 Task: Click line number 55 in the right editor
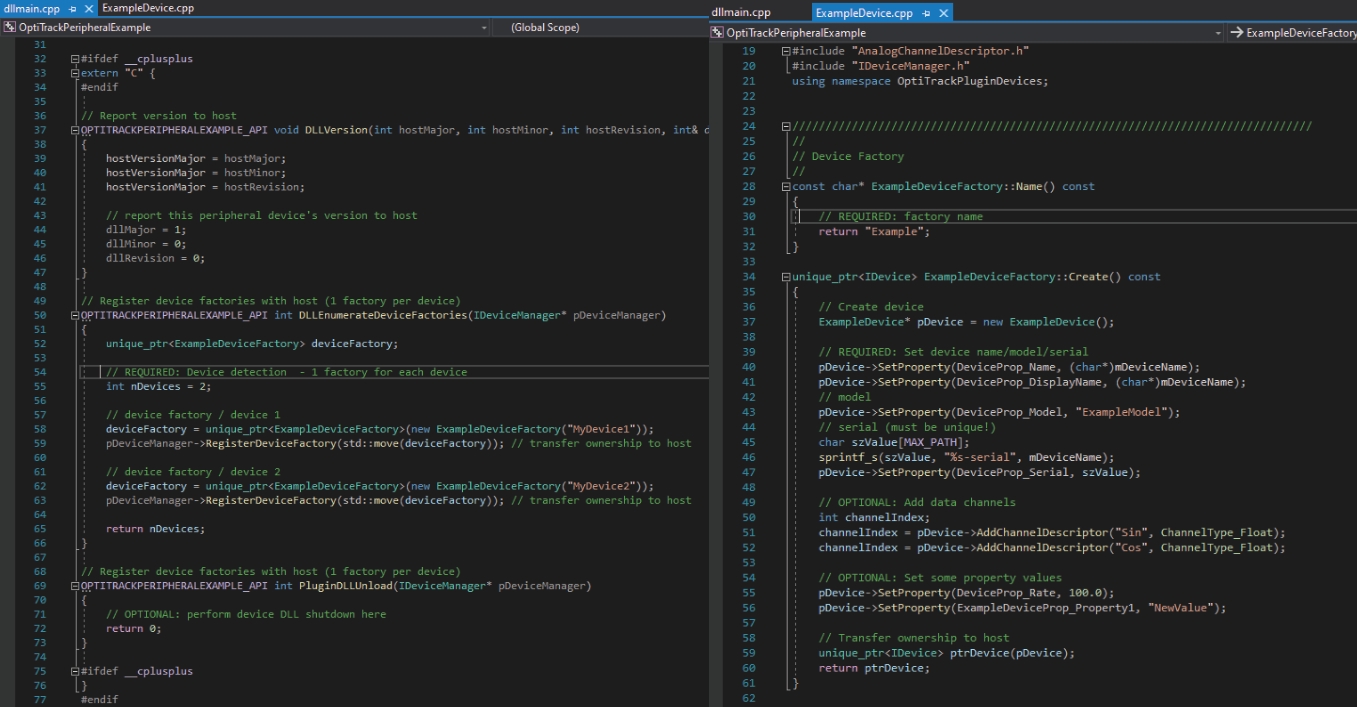[749, 592]
